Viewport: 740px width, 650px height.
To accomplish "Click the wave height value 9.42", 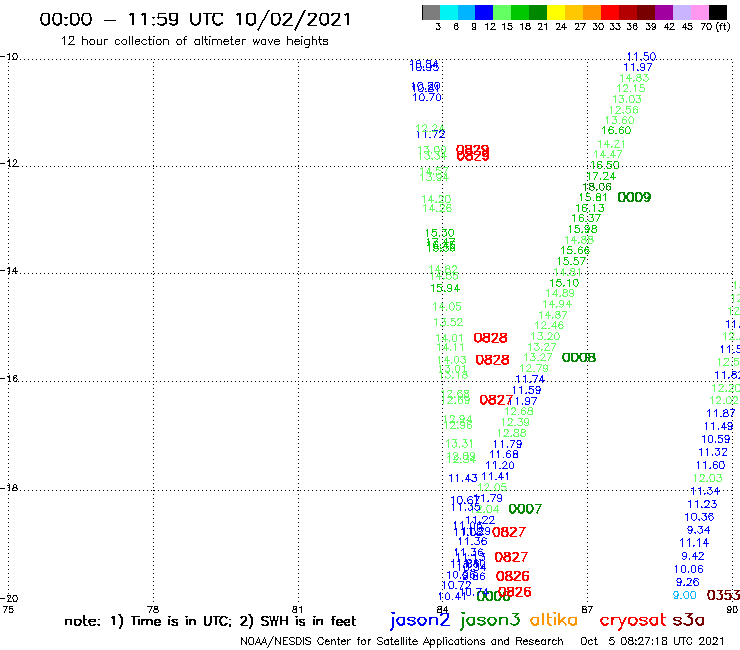I will click(693, 556).
